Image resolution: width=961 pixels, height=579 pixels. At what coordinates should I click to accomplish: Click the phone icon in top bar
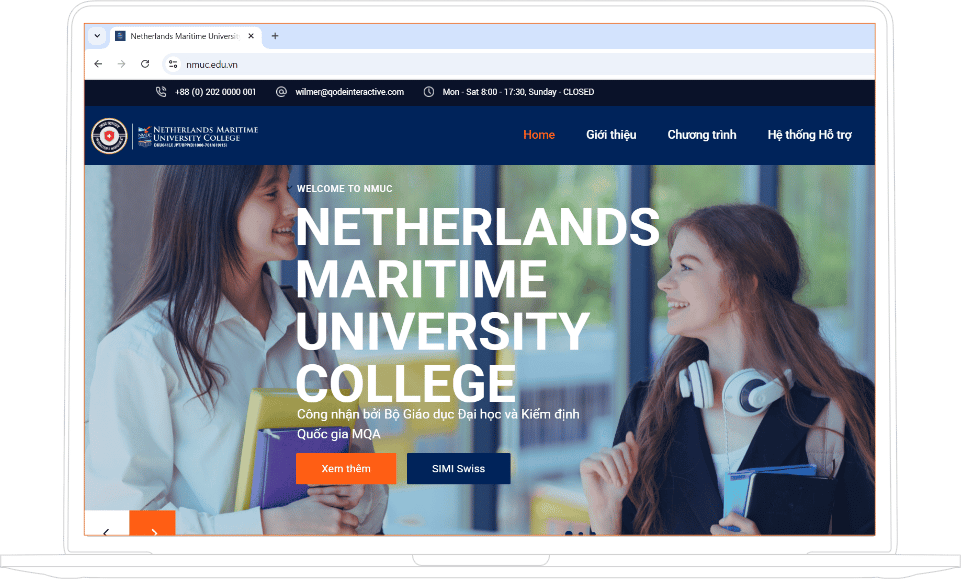tap(161, 91)
